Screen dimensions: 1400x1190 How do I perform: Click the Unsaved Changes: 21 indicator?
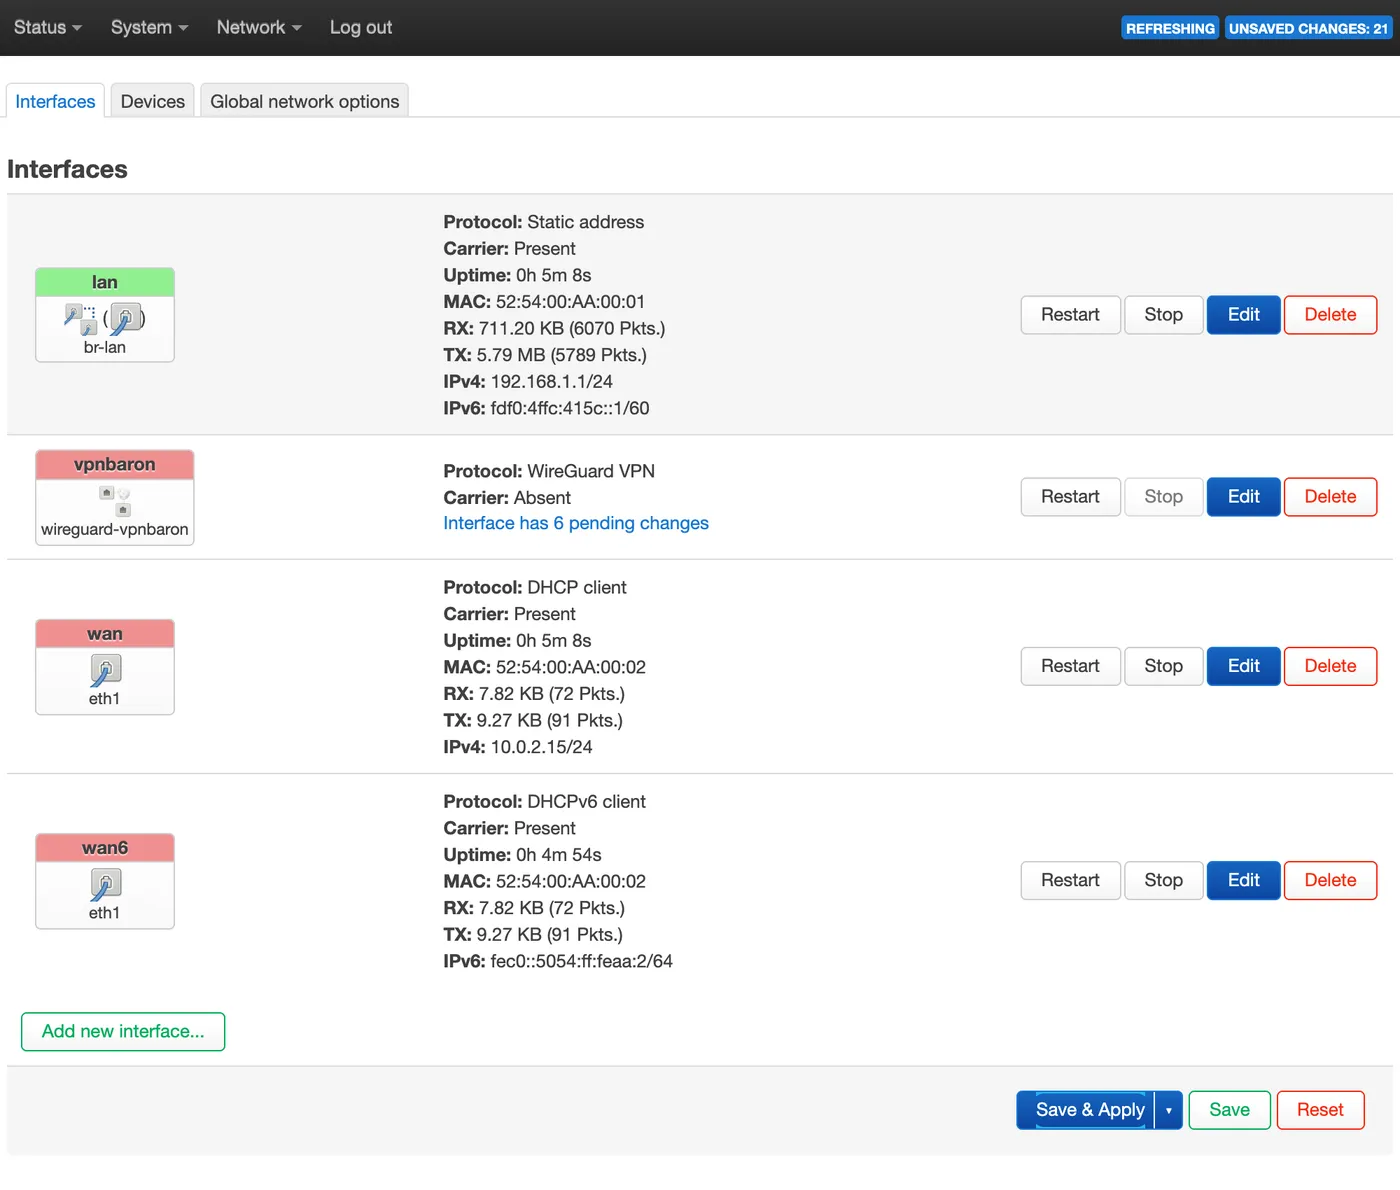(x=1309, y=28)
